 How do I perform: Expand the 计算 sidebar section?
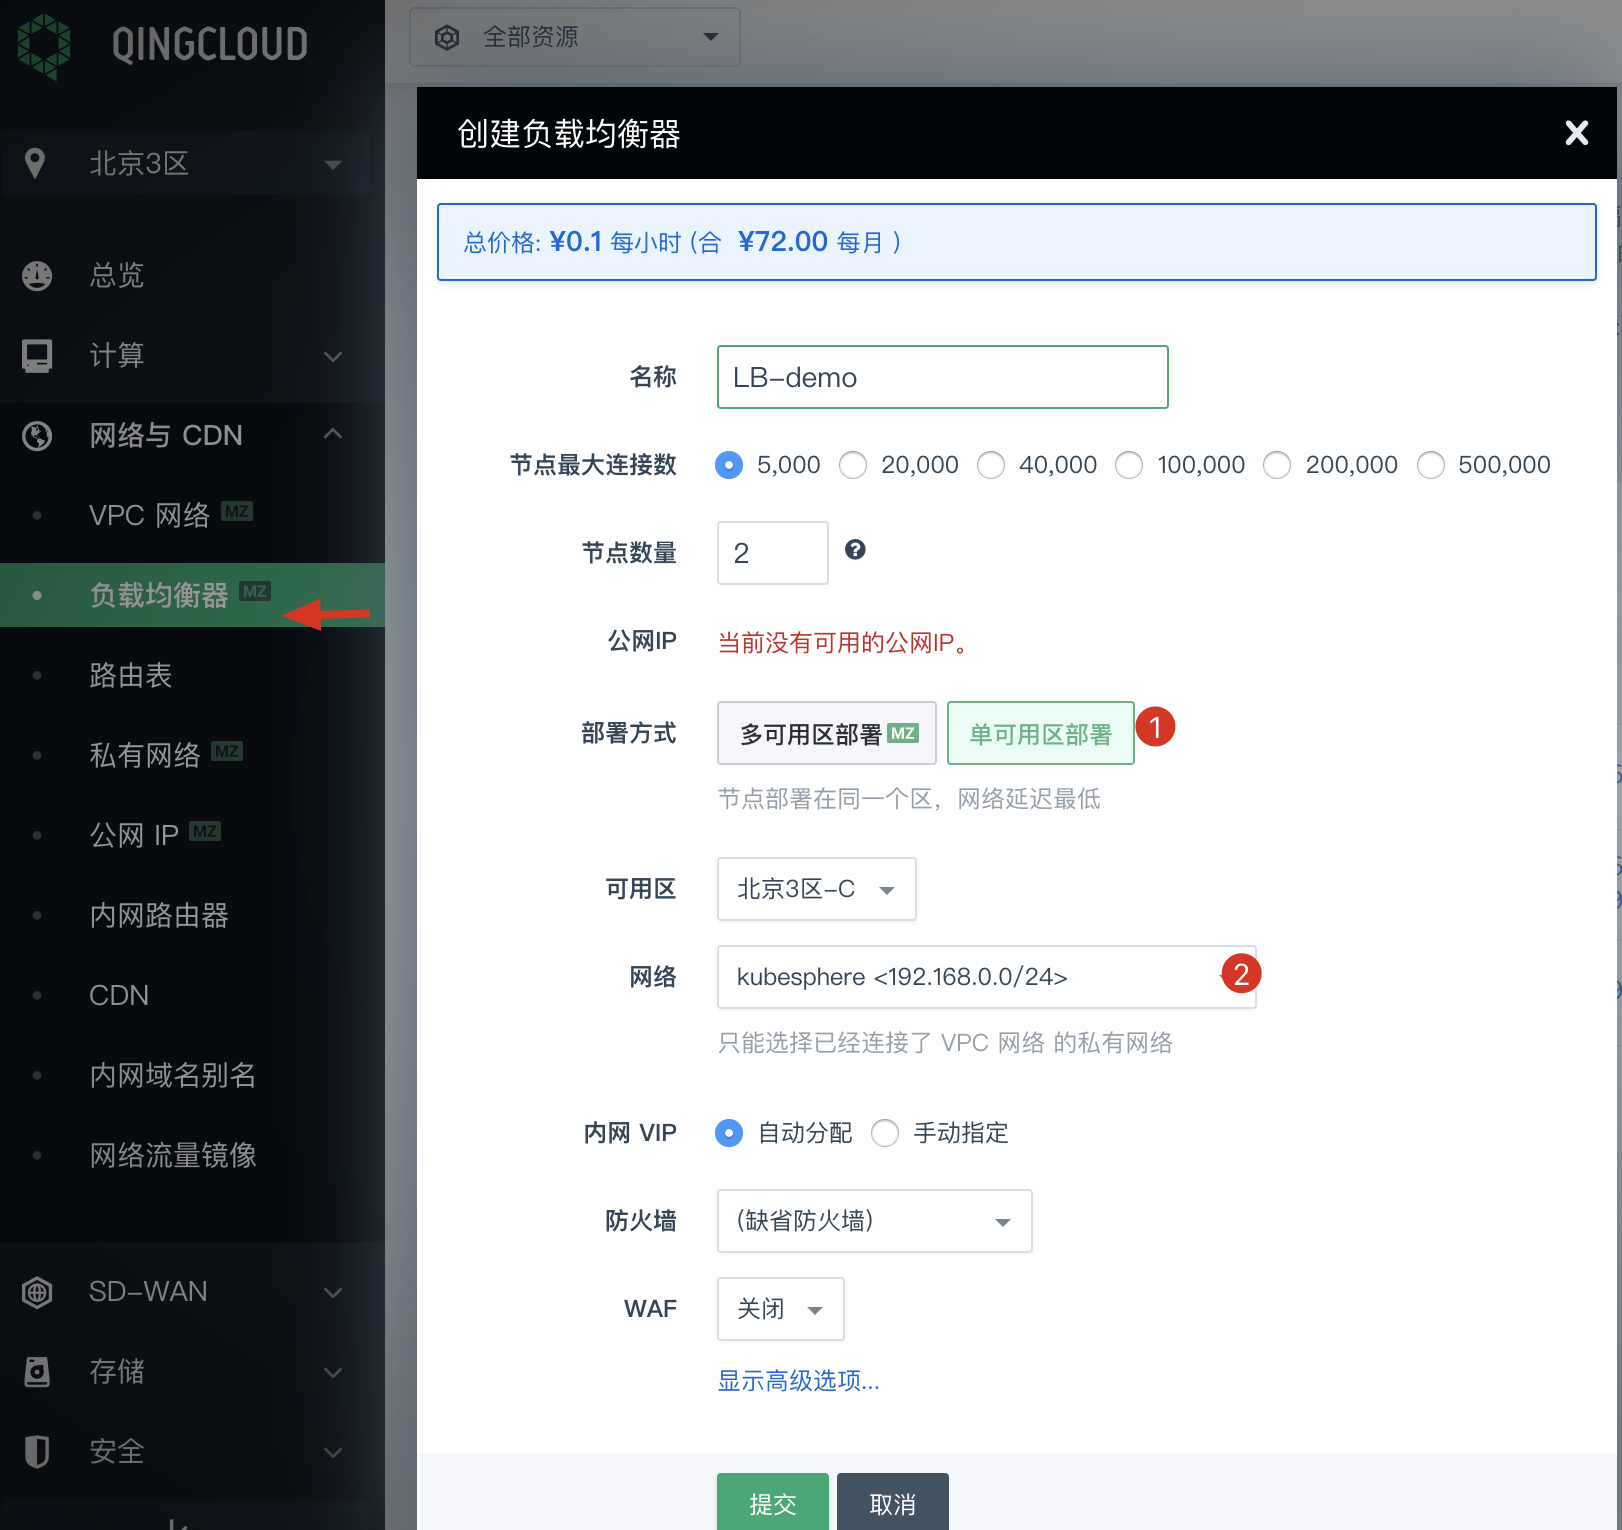click(x=333, y=356)
